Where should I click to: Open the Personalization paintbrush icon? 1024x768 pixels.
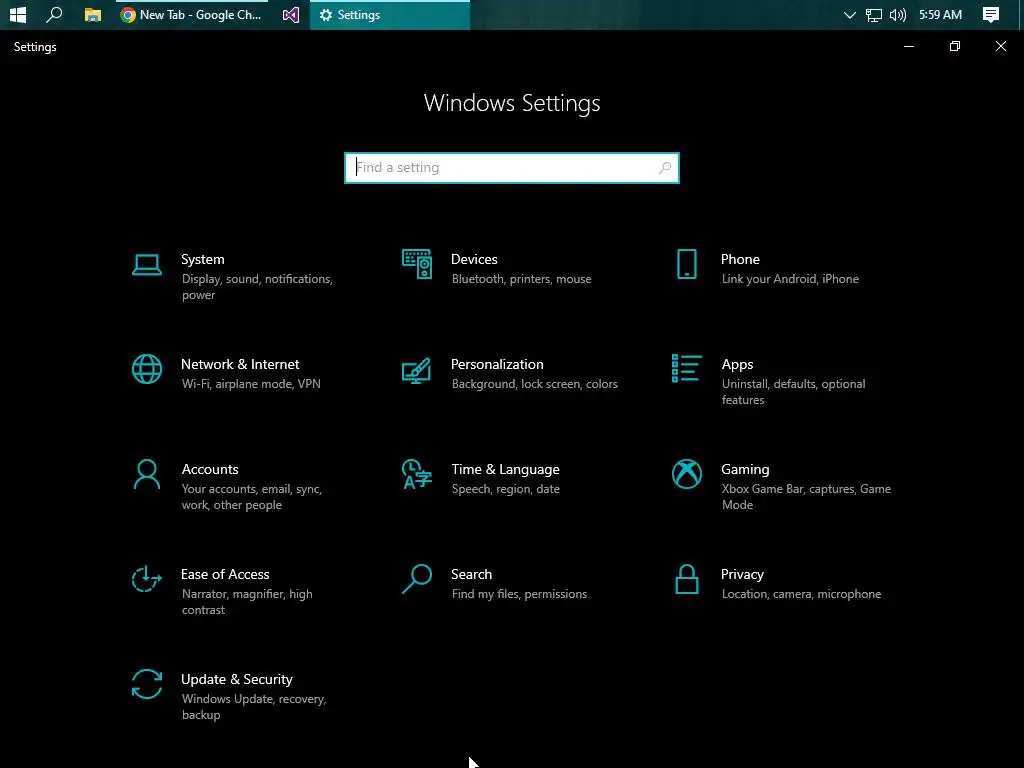tap(417, 370)
